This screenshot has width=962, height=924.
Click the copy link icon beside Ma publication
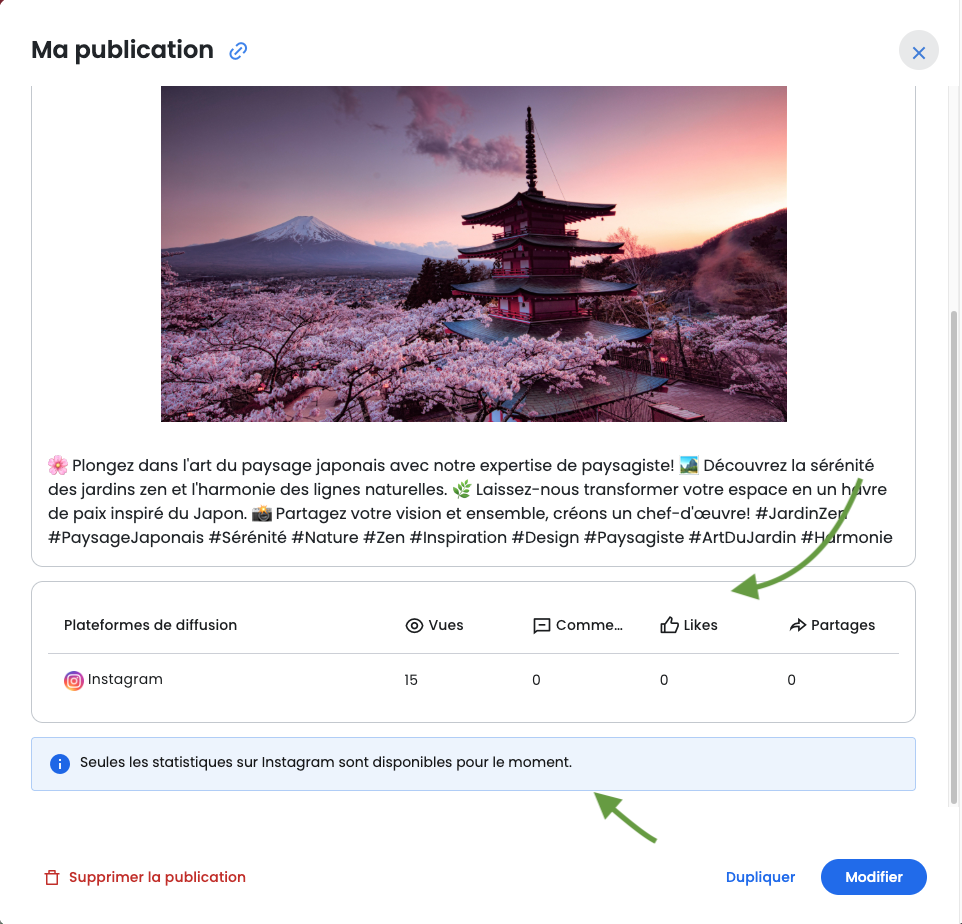point(238,51)
